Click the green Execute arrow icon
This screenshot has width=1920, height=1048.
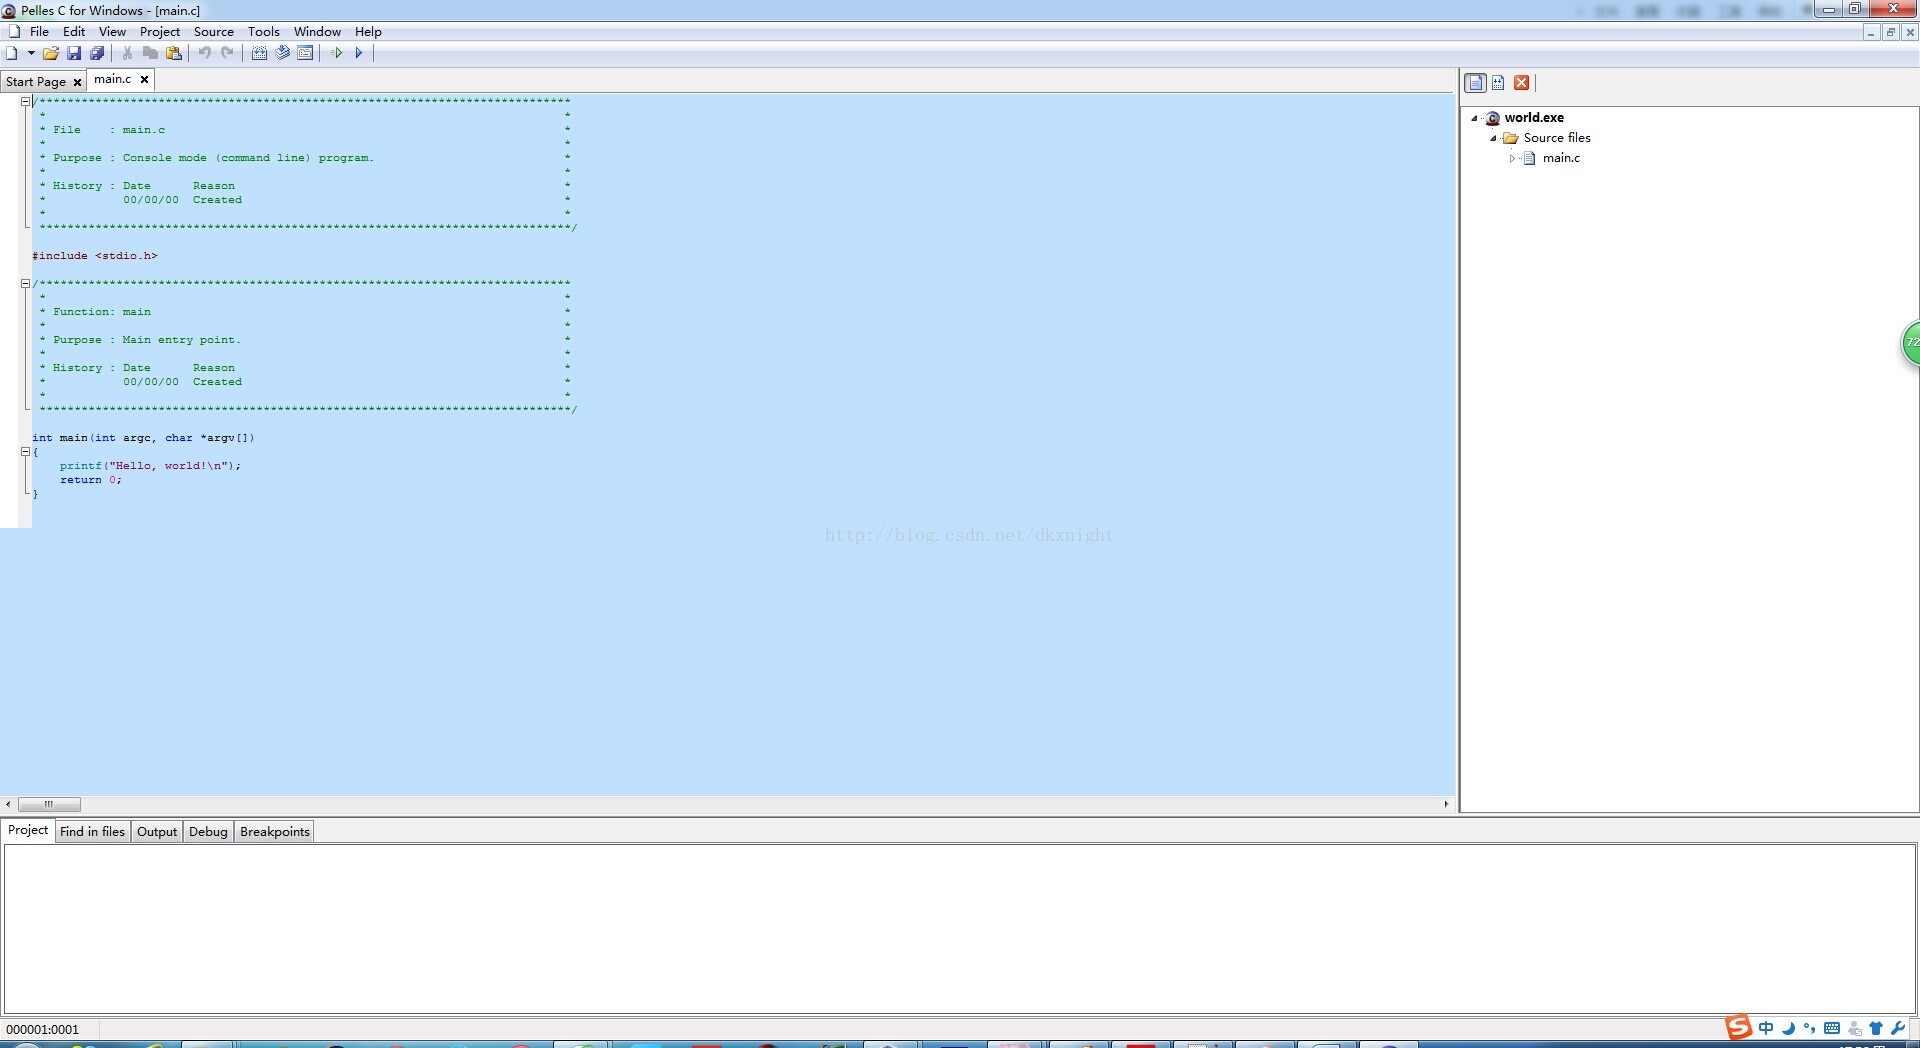pyautogui.click(x=337, y=53)
